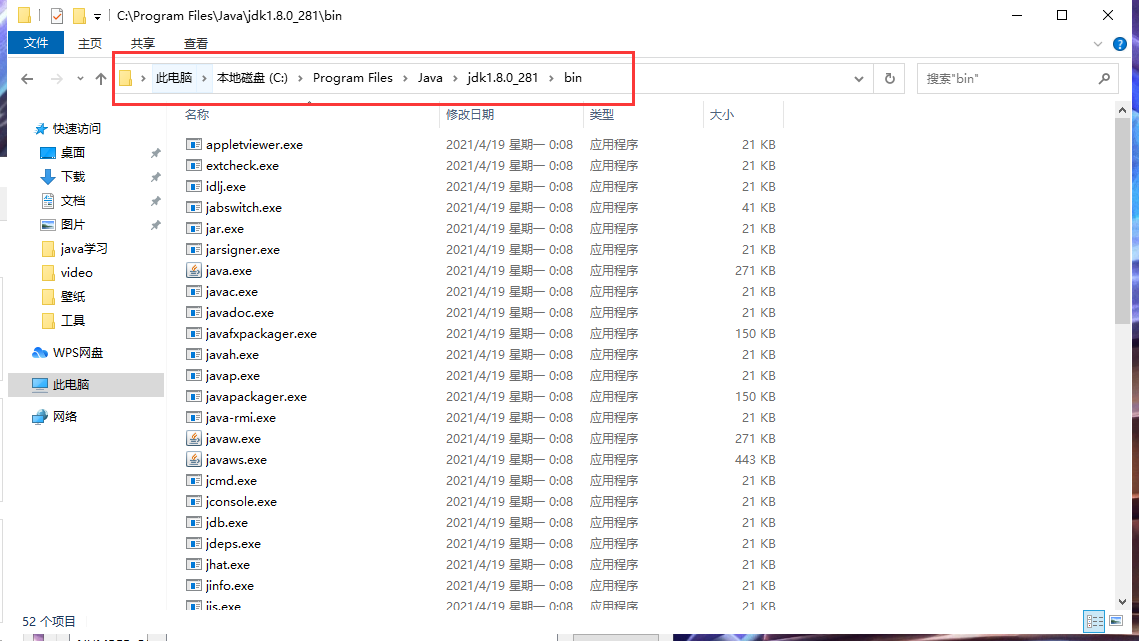This screenshot has width=1139, height=641.
Task: Switch to details view layout icon
Action: click(x=1094, y=621)
